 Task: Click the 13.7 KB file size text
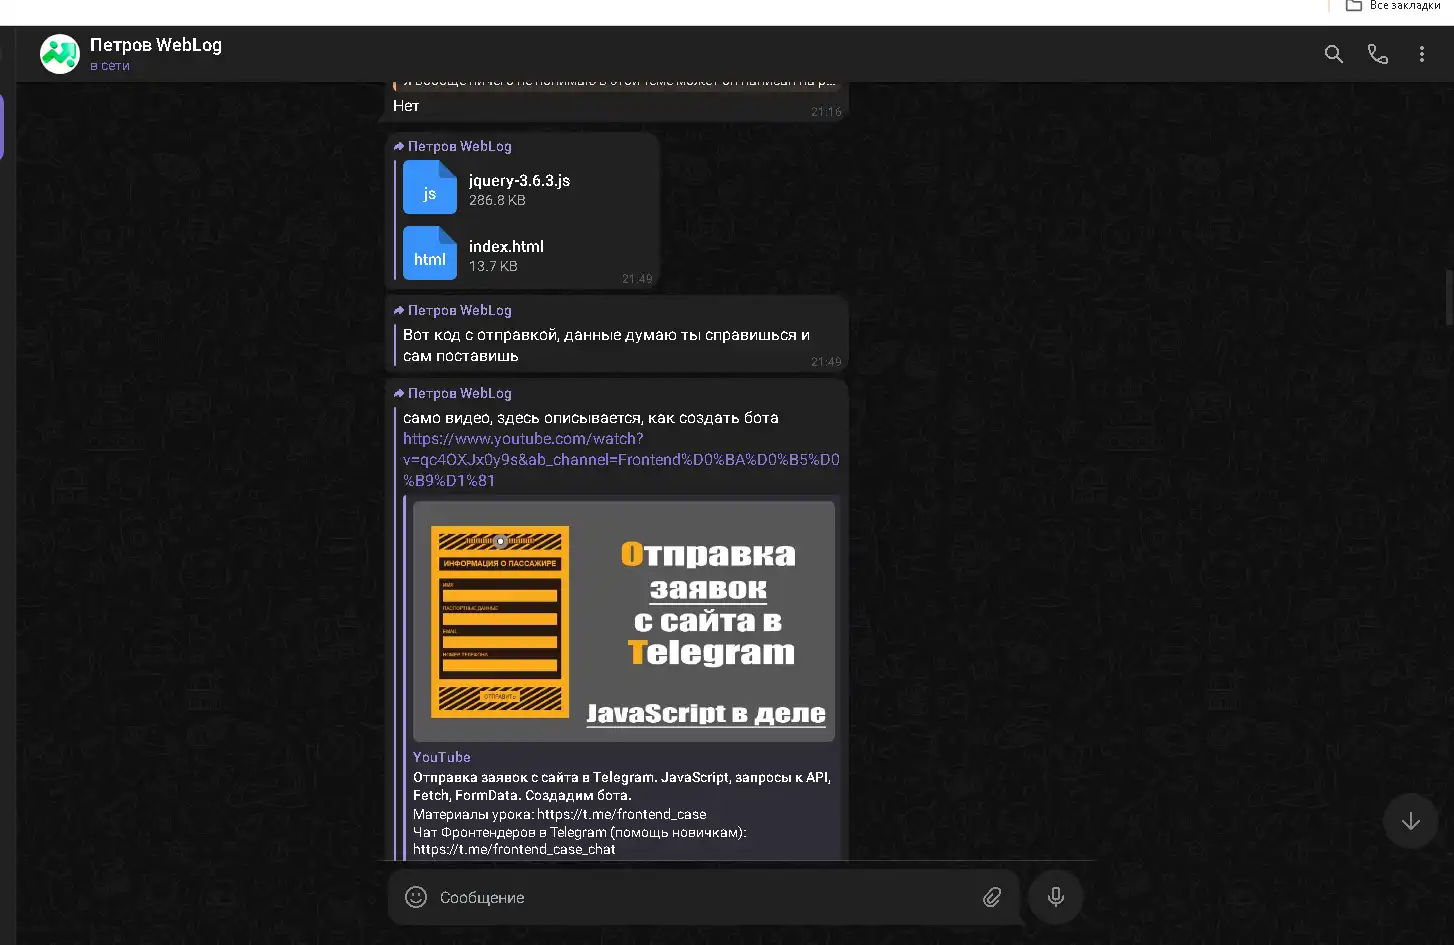tap(493, 266)
